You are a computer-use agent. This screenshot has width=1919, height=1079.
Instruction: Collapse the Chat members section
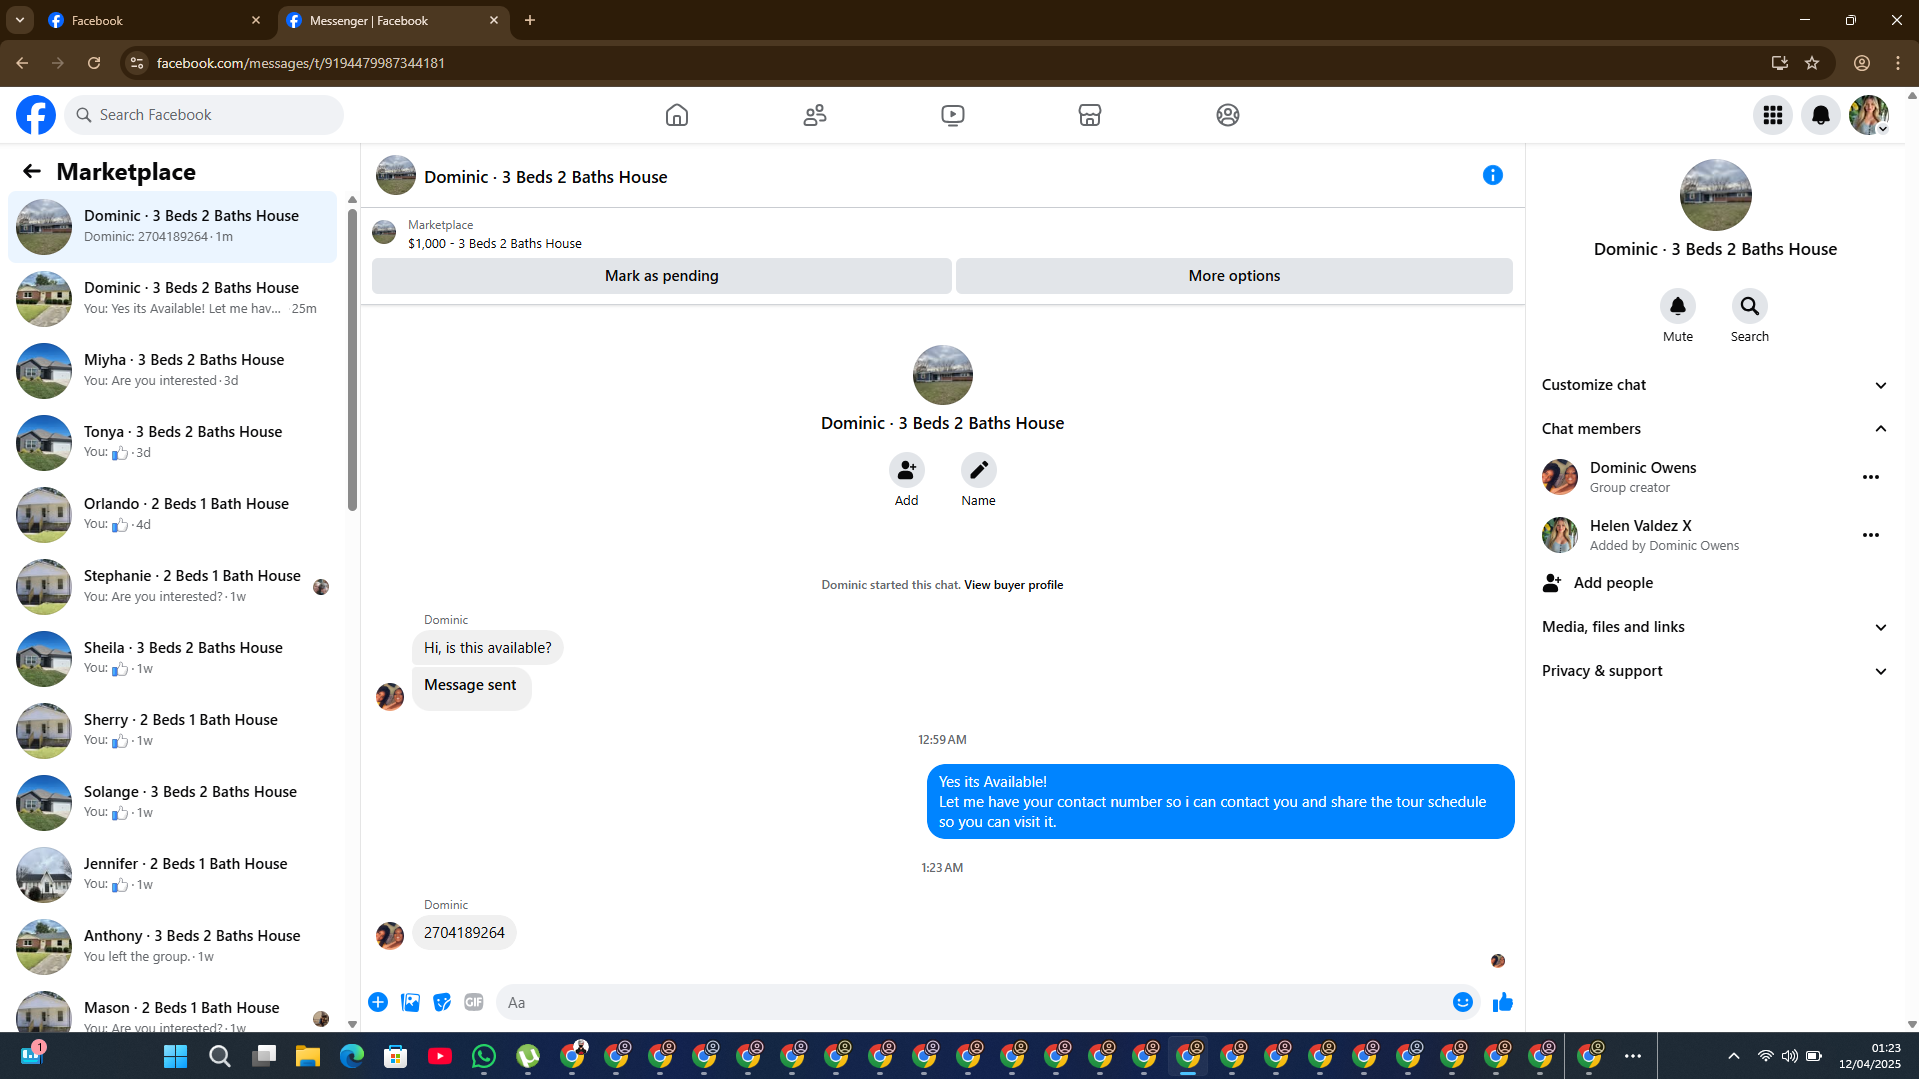coord(1715,429)
